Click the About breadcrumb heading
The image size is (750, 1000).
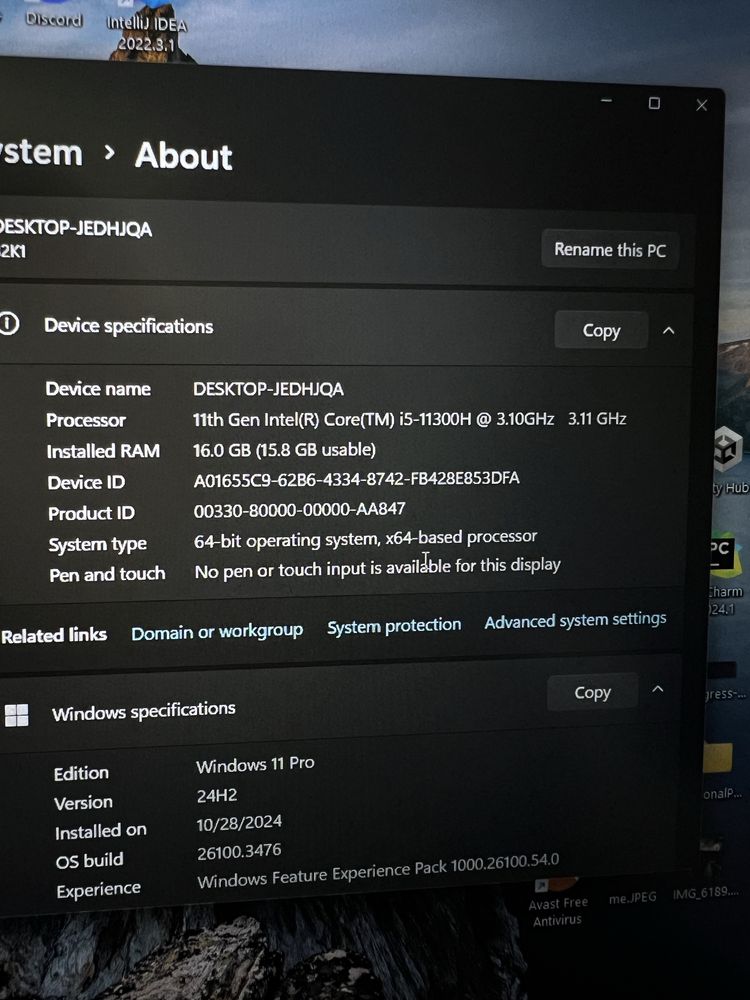click(x=184, y=156)
